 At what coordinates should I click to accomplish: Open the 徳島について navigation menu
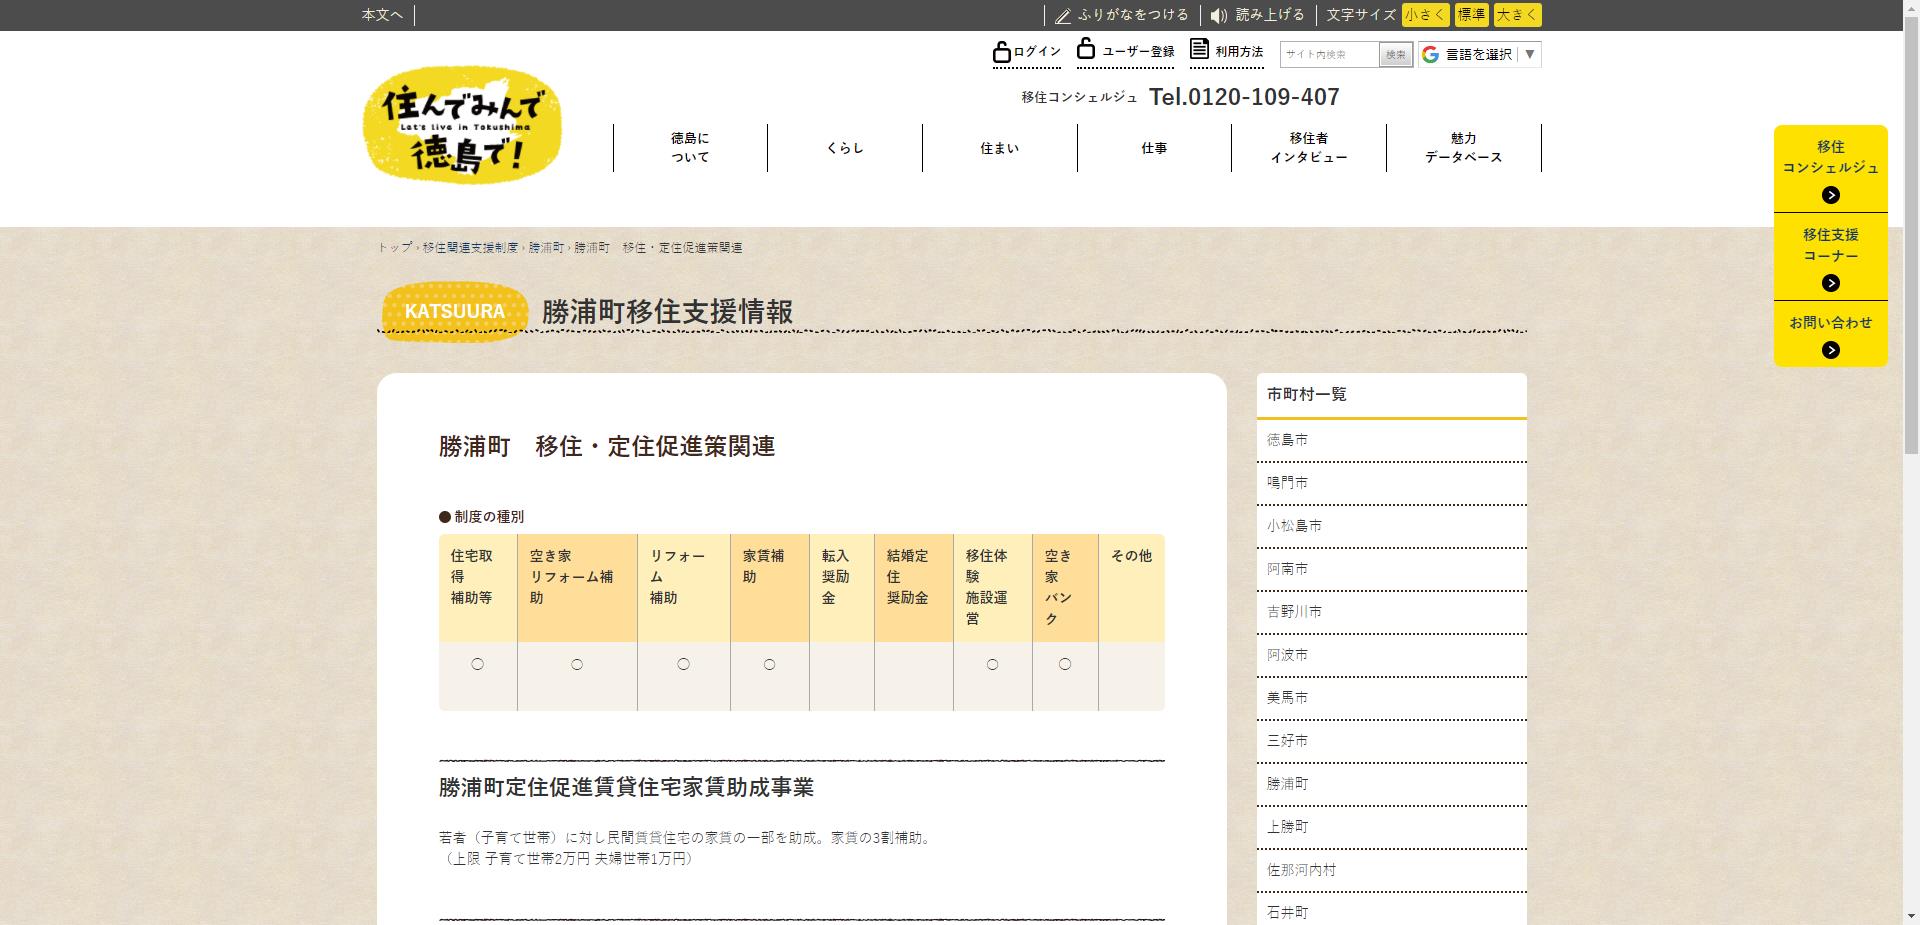coord(690,148)
